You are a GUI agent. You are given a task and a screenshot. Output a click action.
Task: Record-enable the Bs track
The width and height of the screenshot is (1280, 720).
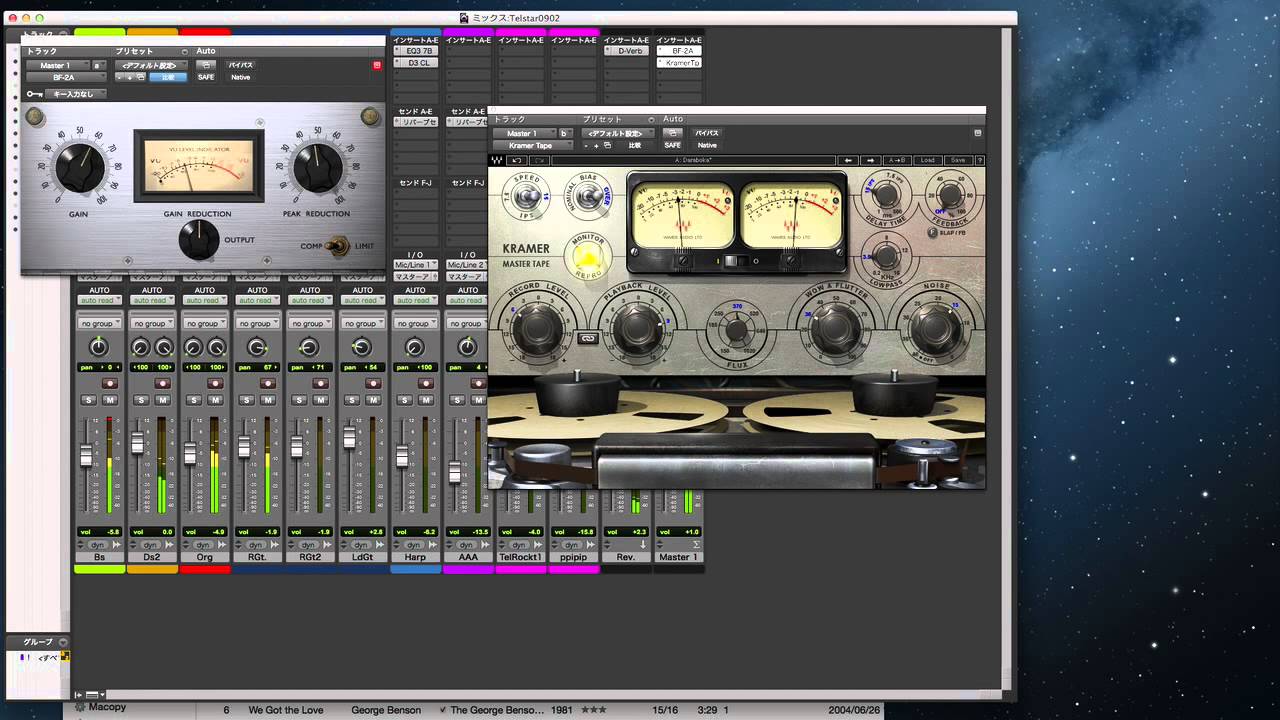click(109, 383)
